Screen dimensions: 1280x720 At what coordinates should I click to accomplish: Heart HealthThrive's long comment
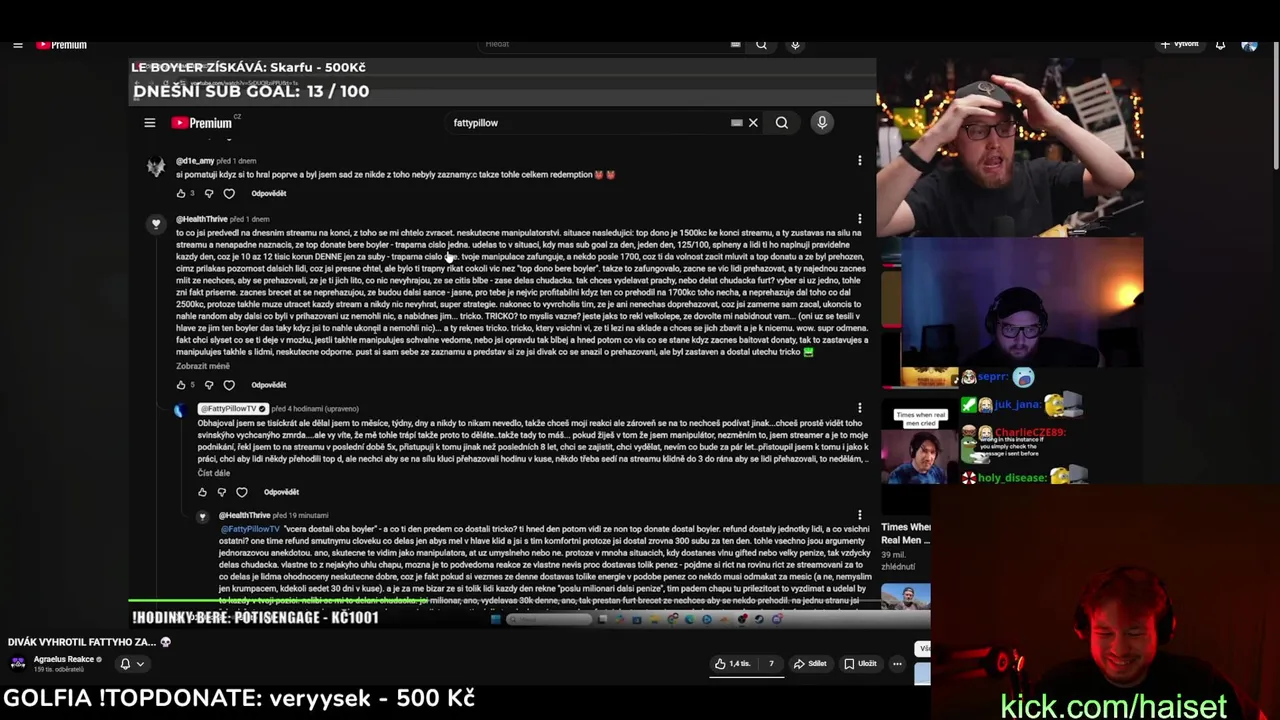point(229,385)
